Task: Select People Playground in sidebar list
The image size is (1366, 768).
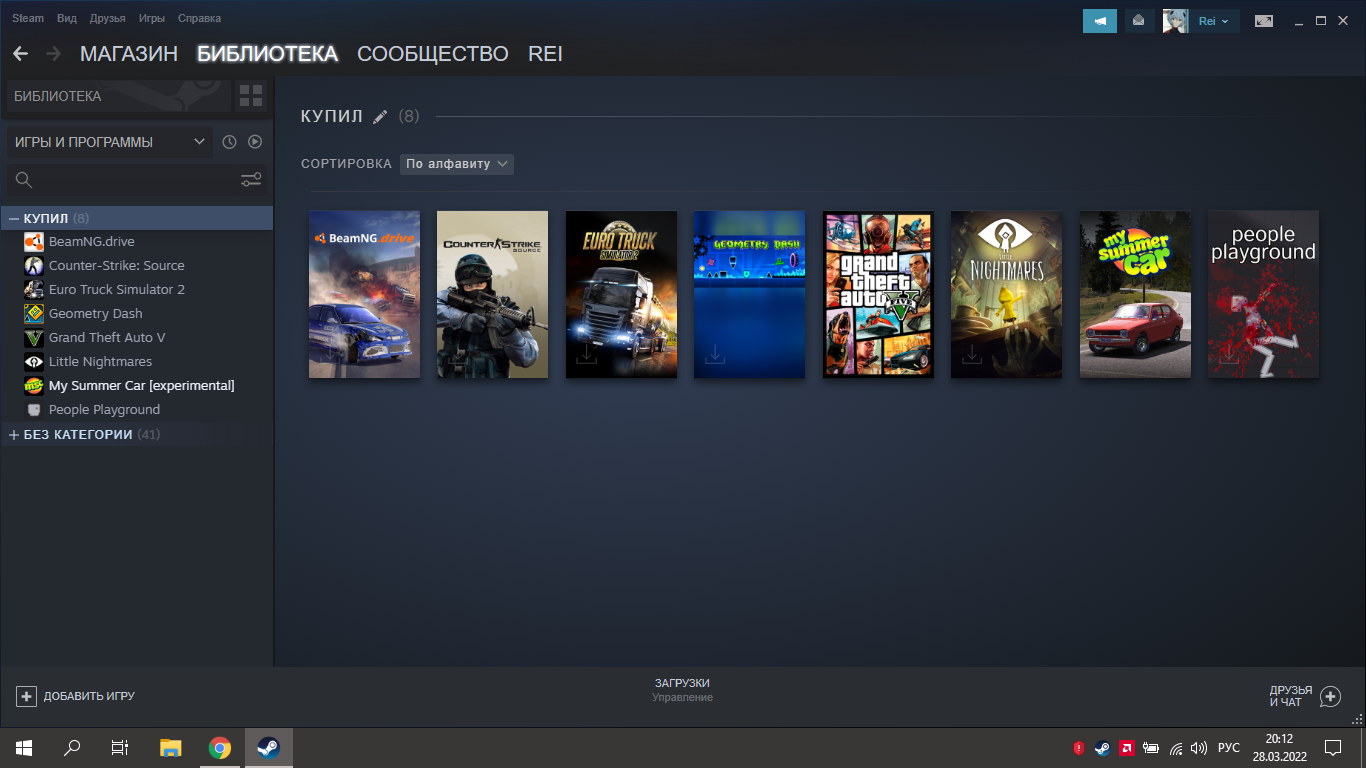Action: [104, 409]
